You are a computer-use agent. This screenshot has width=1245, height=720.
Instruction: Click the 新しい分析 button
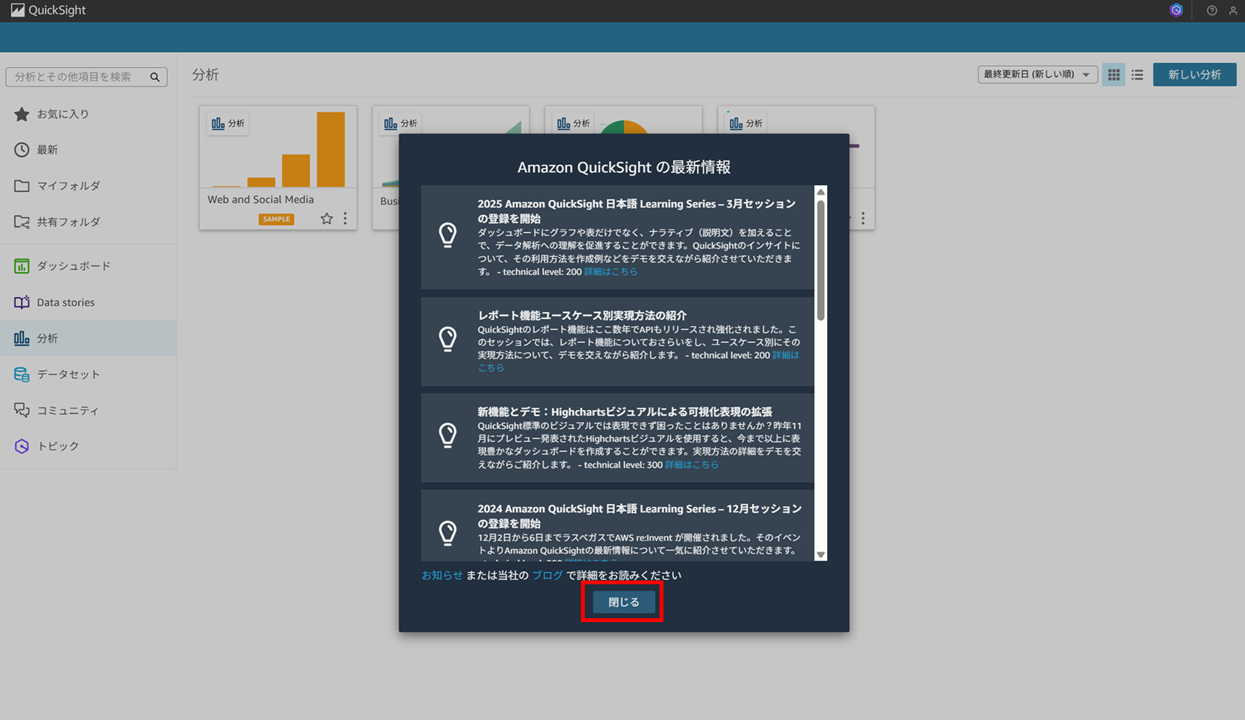coord(1194,75)
